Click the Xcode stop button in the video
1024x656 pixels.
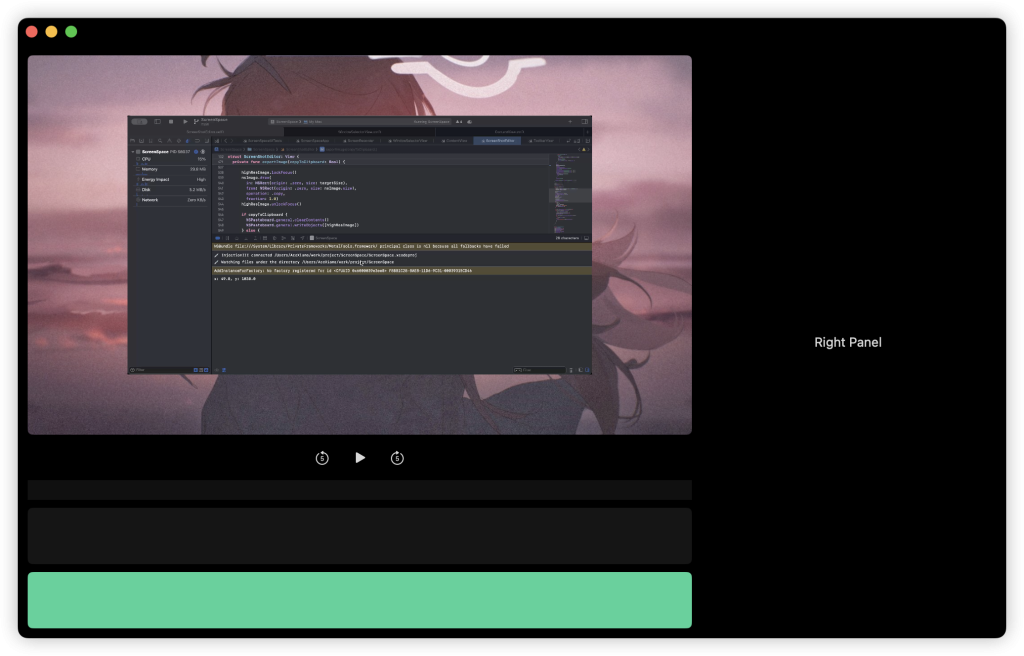(171, 121)
